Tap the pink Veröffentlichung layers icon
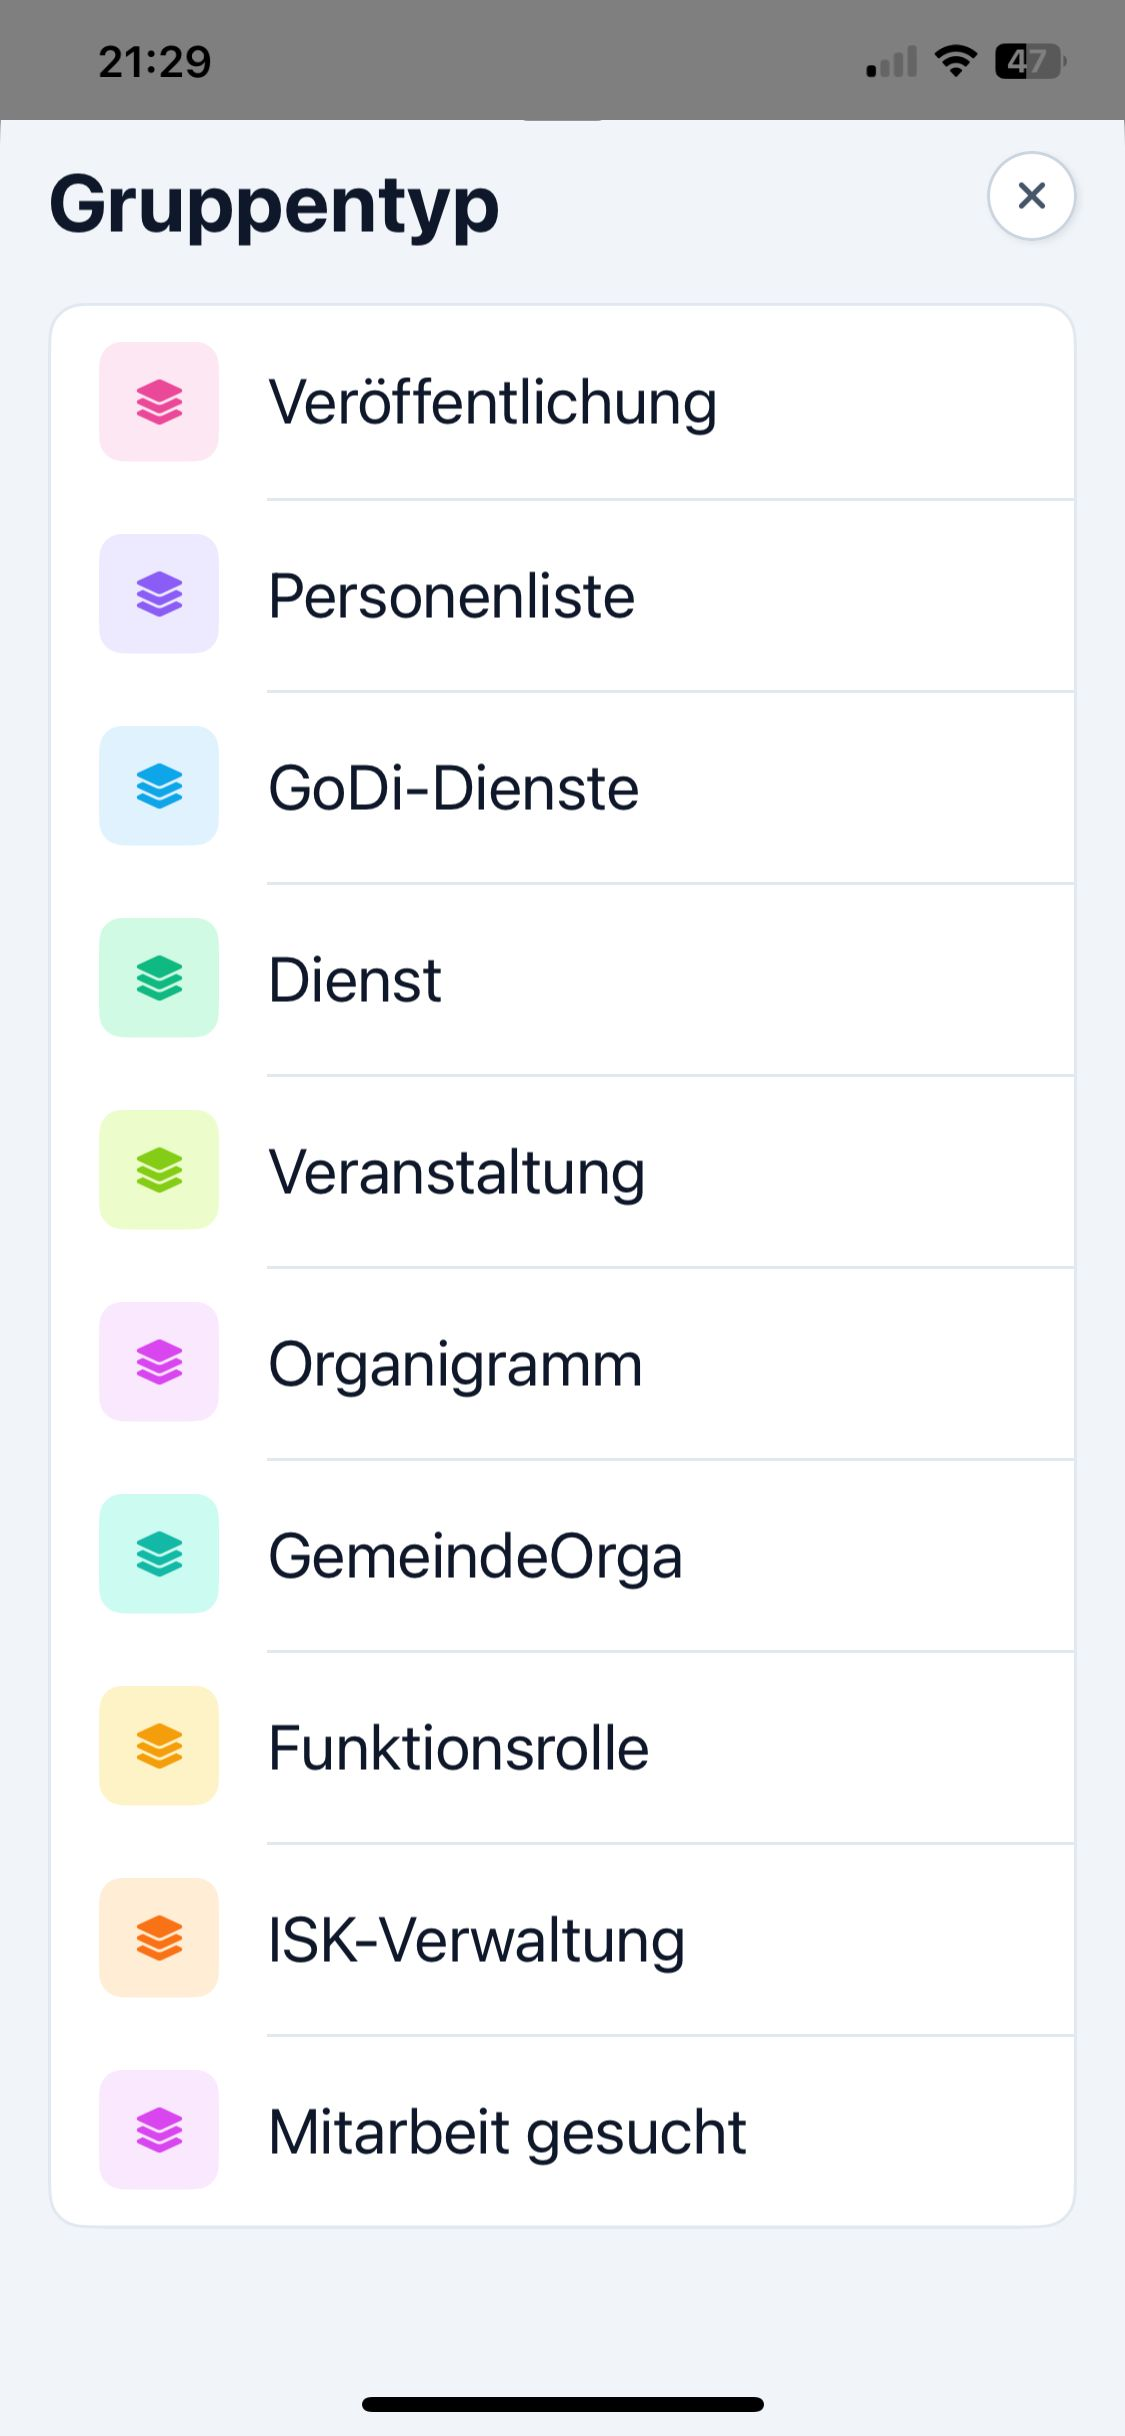This screenshot has width=1125, height=2436. pos(159,402)
